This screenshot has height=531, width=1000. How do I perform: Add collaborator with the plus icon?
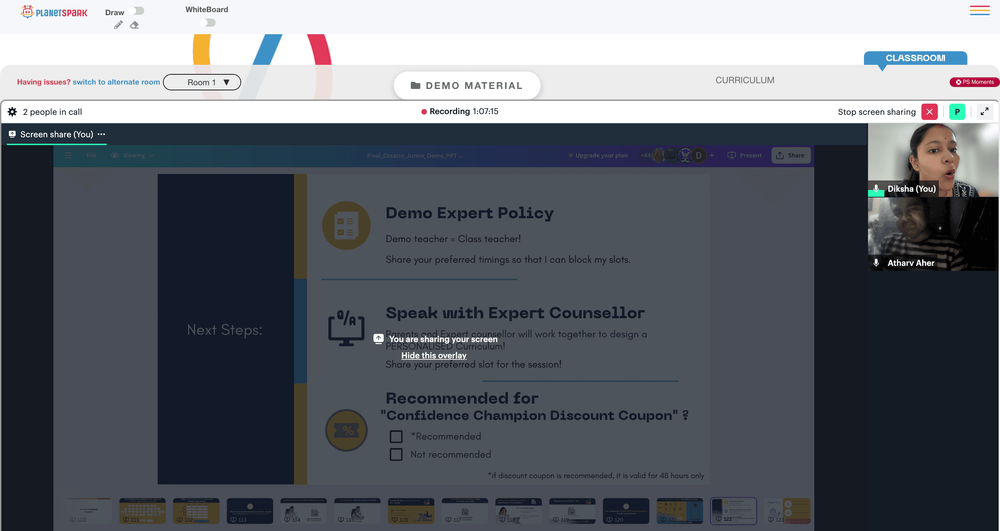click(712, 156)
